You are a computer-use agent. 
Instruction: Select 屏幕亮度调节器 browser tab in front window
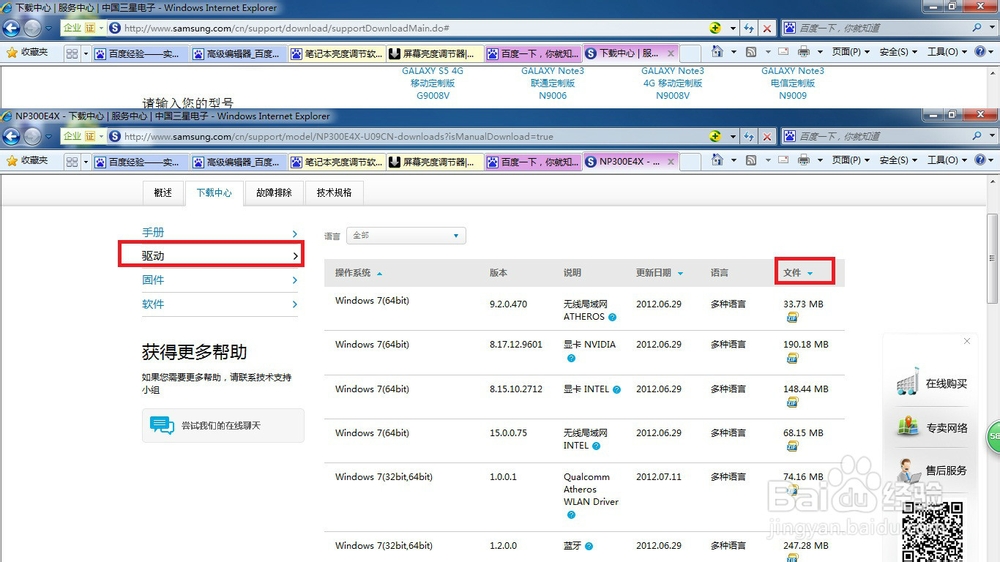coord(435,162)
